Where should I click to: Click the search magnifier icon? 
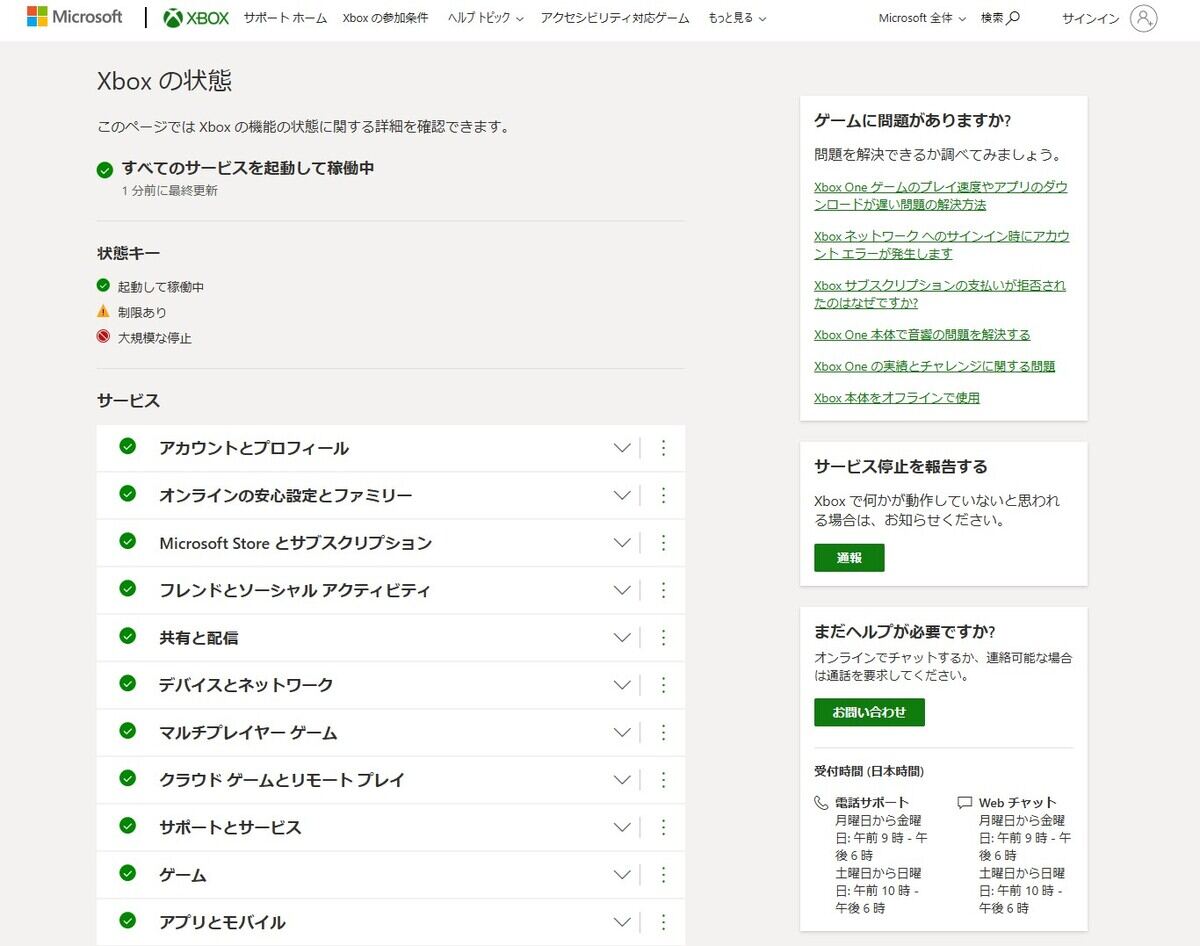(1014, 18)
